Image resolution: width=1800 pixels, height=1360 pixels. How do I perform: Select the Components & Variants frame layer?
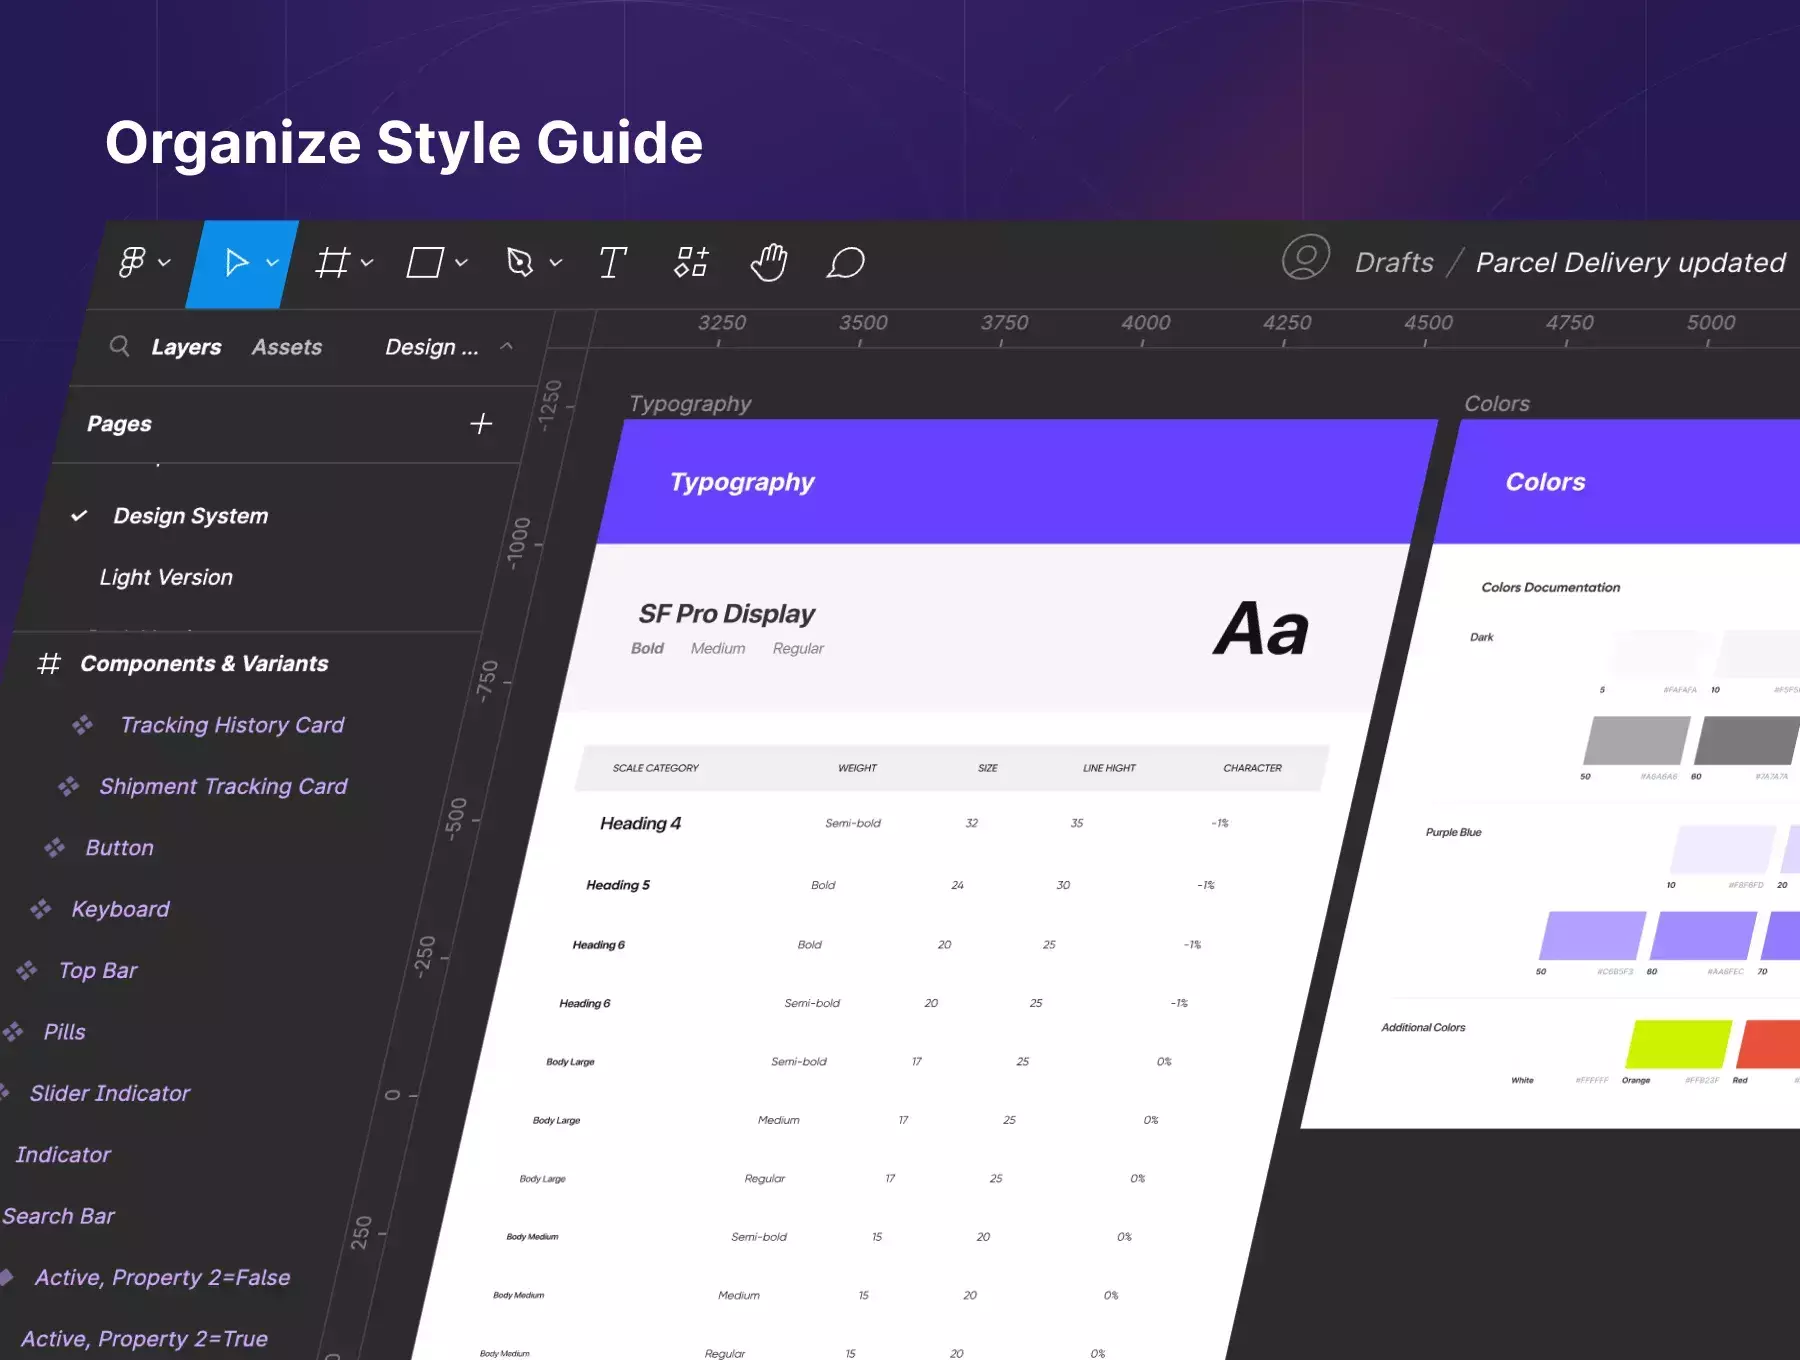[204, 664]
